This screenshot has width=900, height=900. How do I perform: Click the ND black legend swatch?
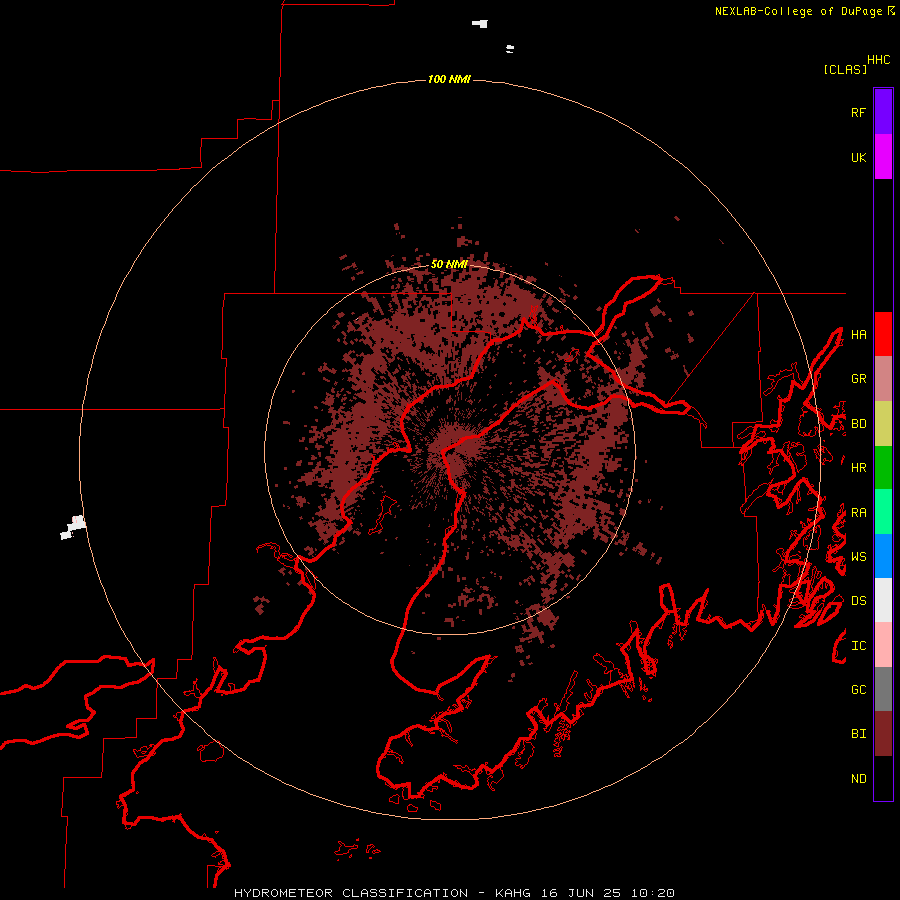tap(883, 778)
